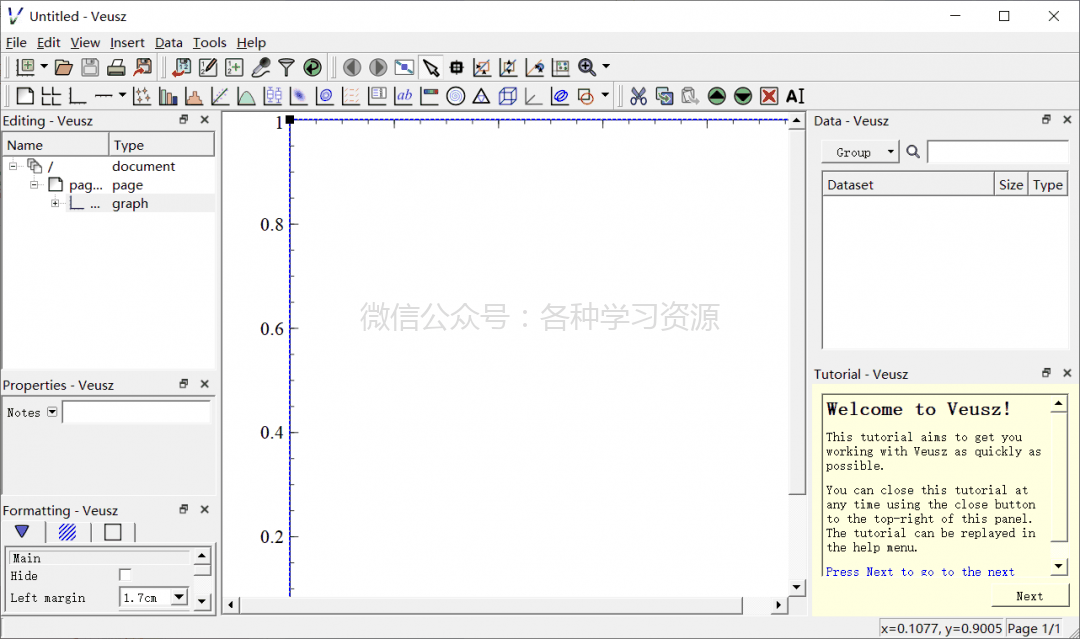Screen dimensions: 1080x639
Task: Click the Rename widget AI icon
Action: pos(794,96)
